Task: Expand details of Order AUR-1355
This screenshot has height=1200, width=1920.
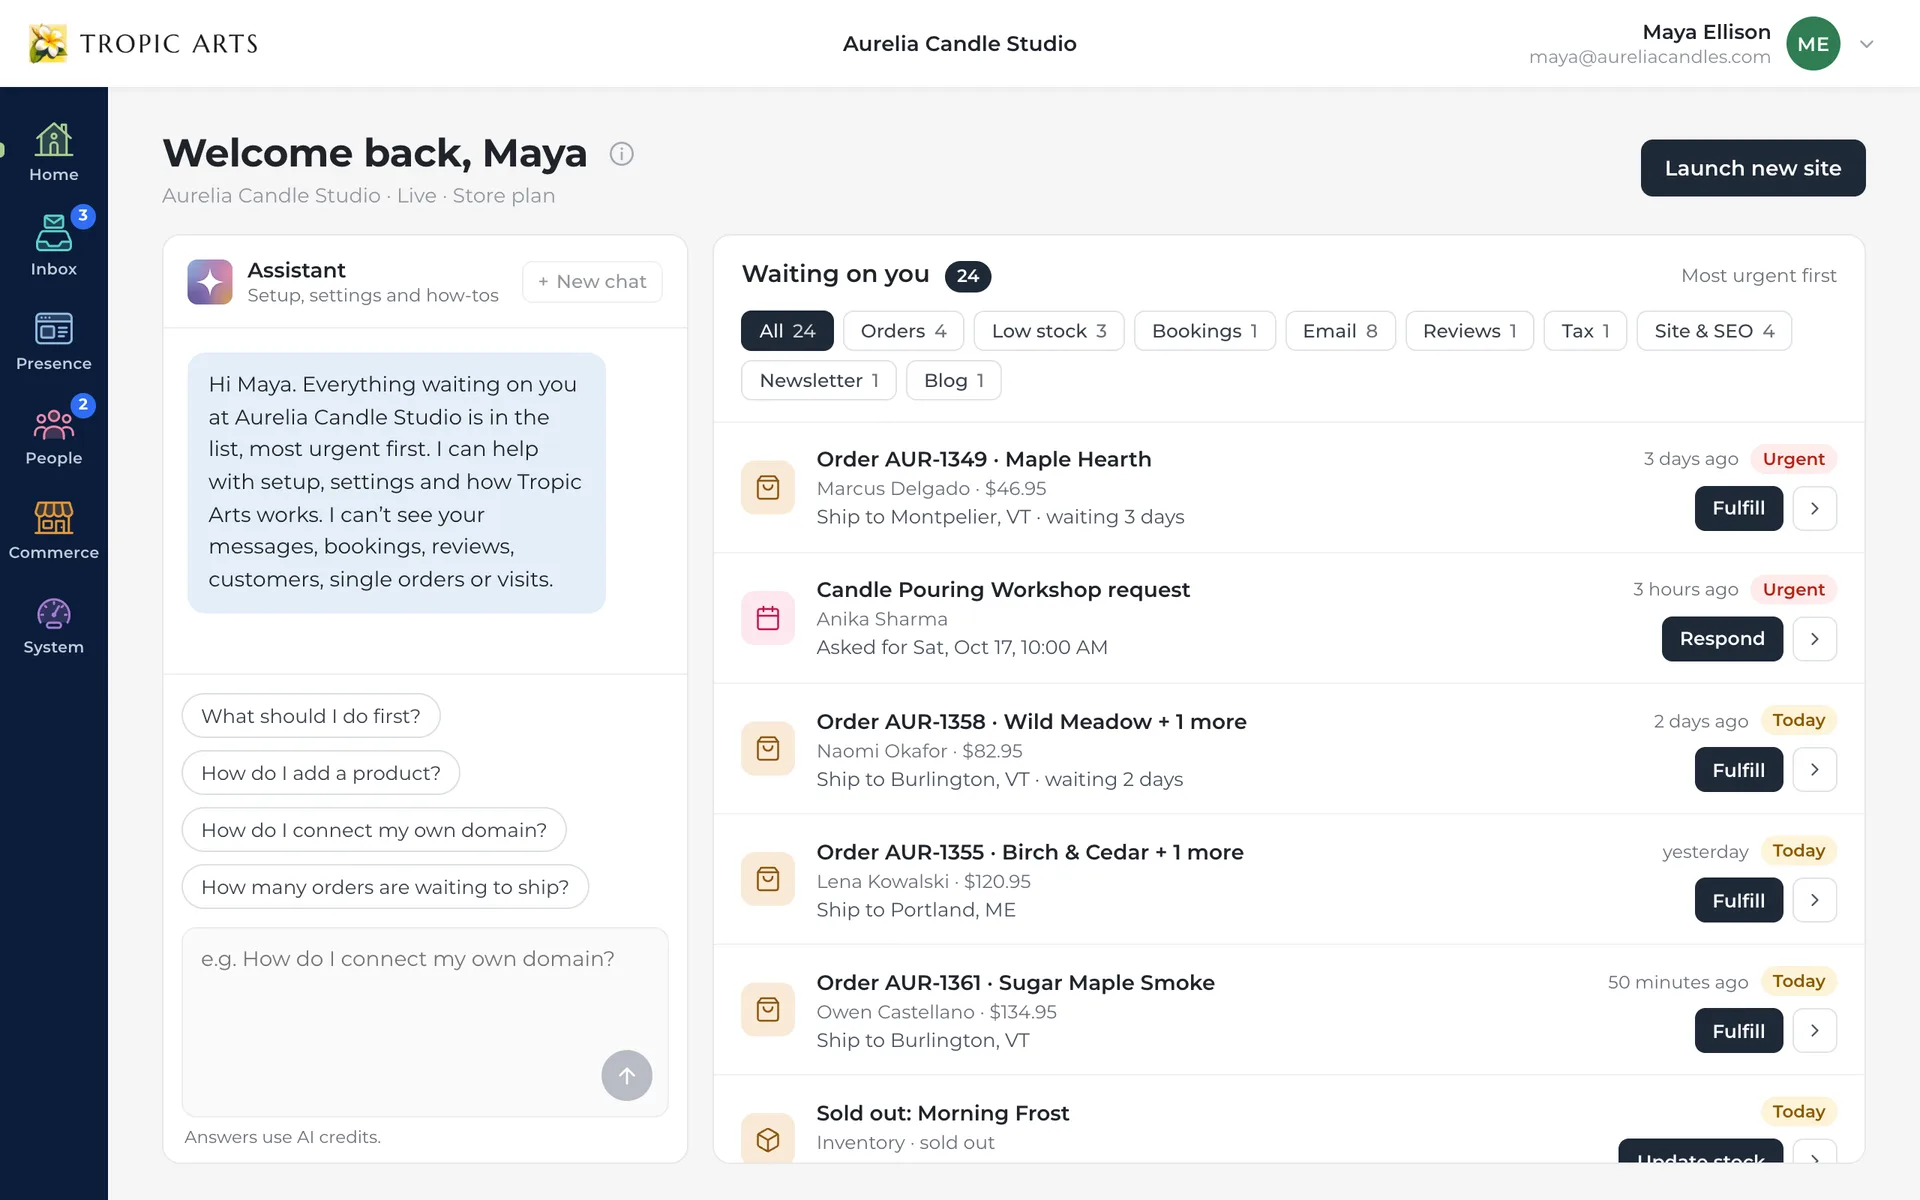Action: click(1814, 900)
